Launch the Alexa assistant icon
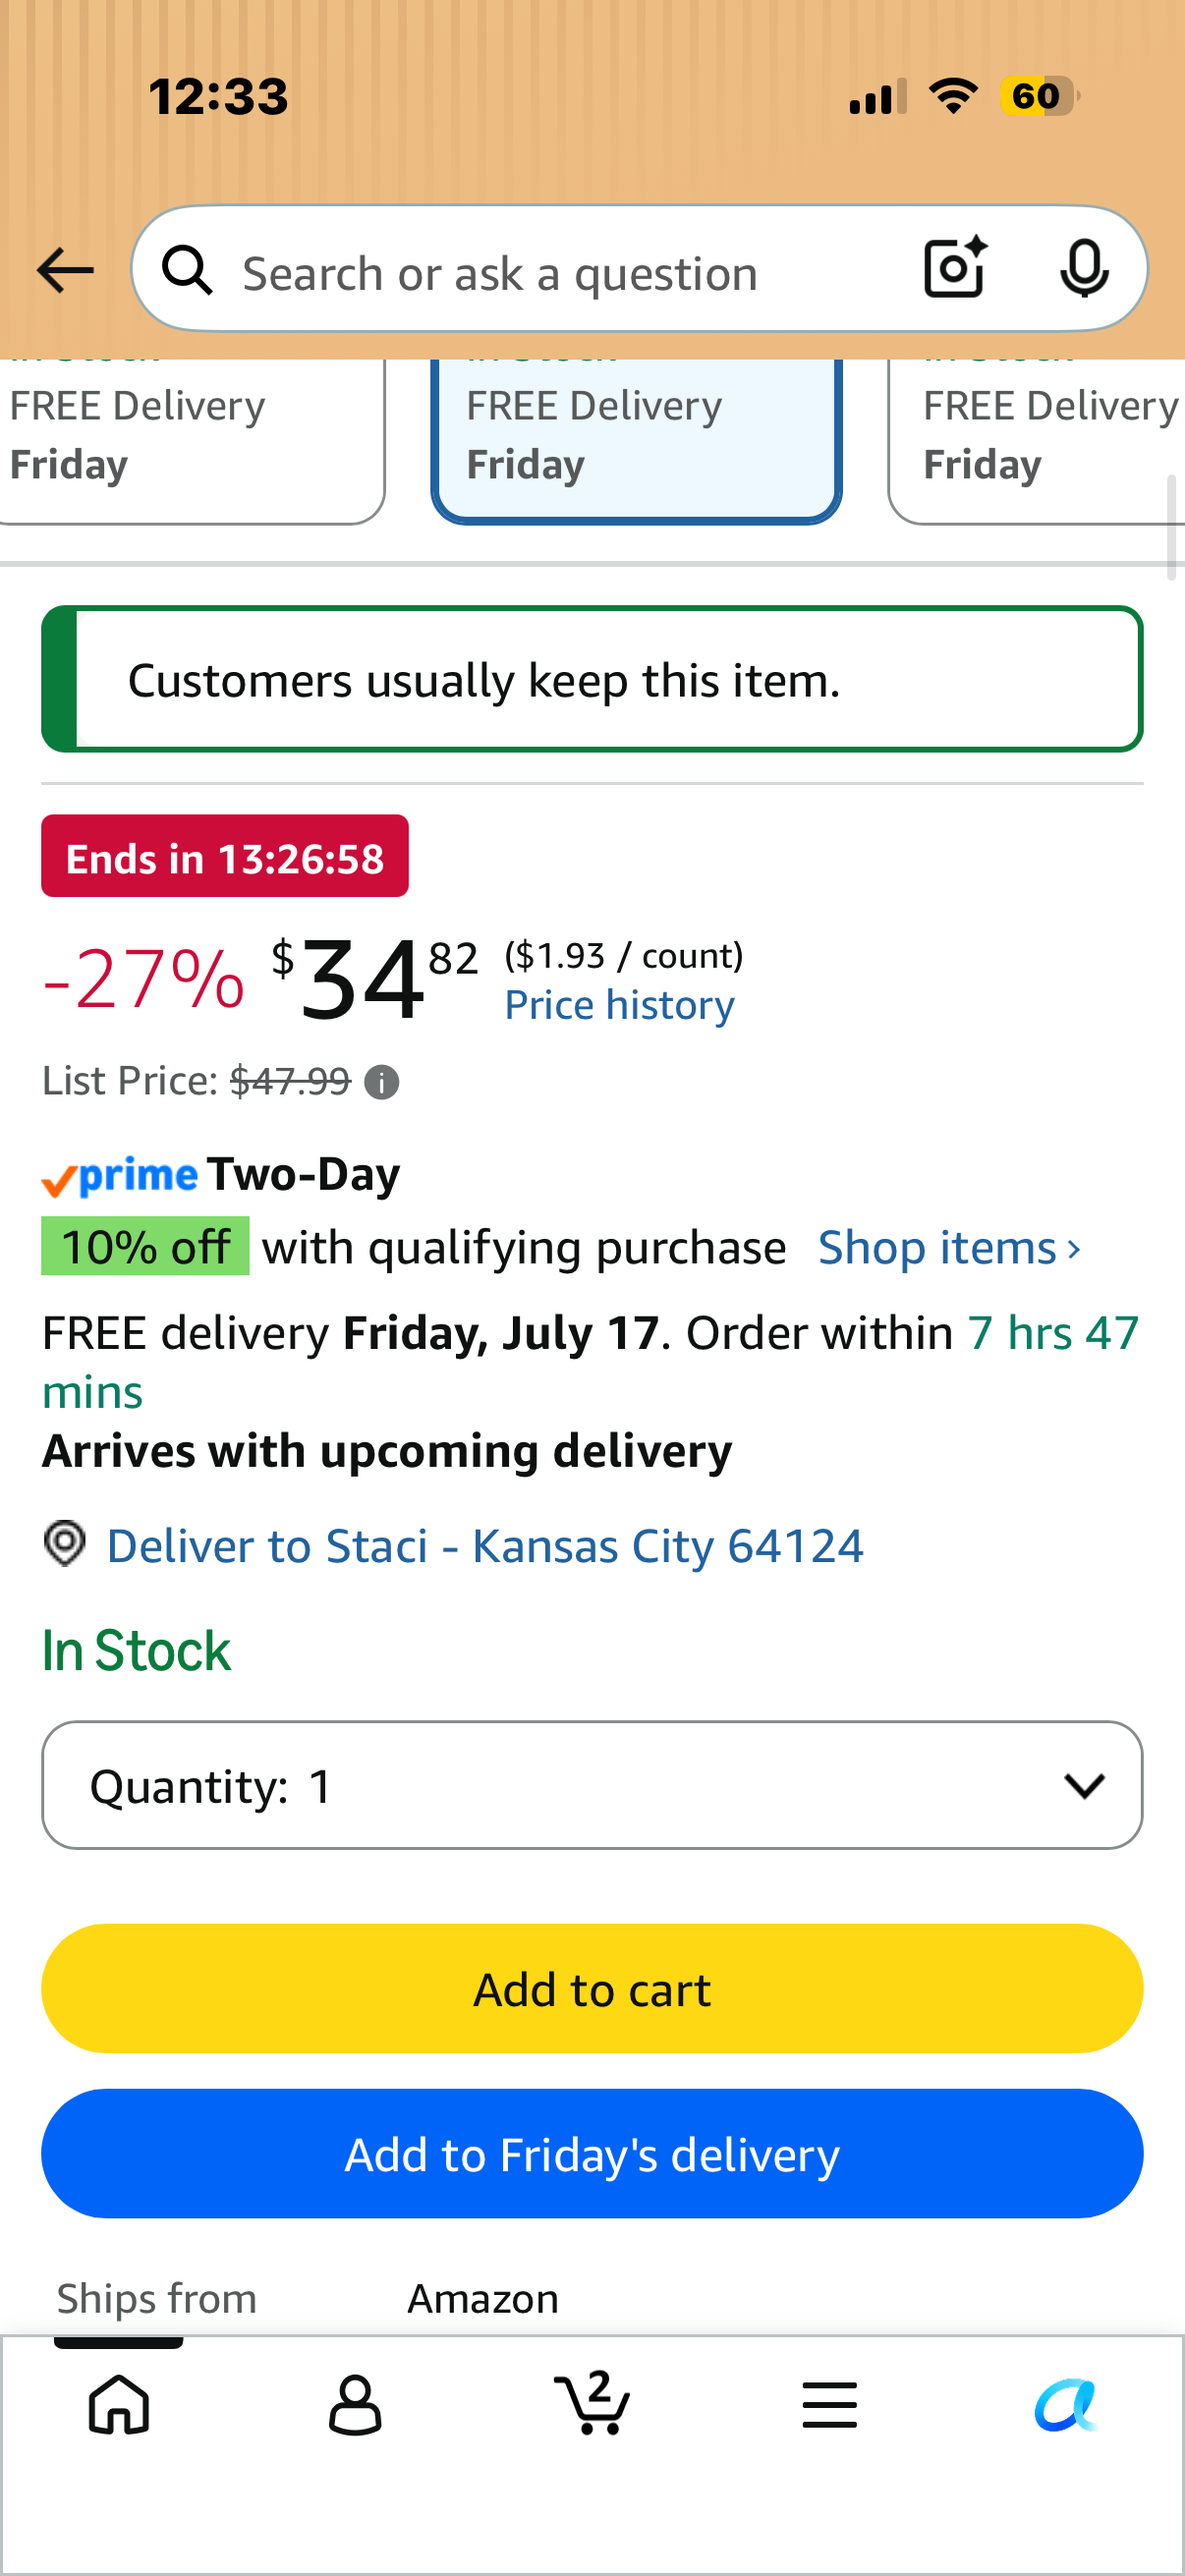The image size is (1185, 2576). point(1066,2404)
